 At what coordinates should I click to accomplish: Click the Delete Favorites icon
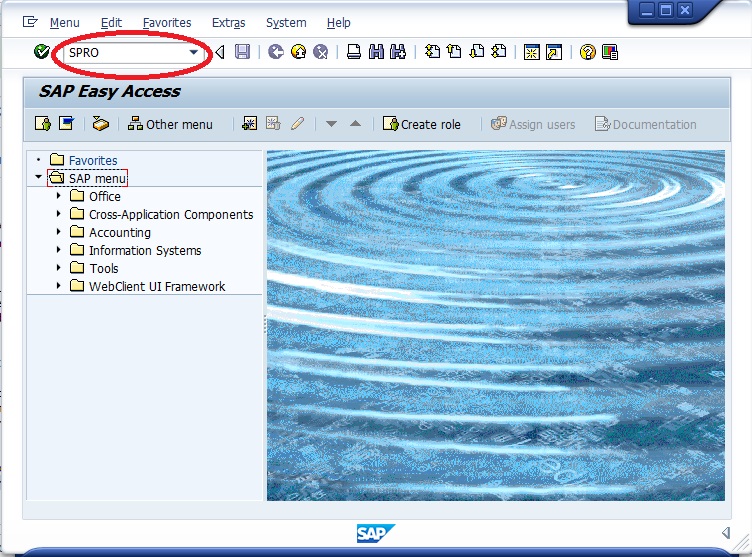273,124
